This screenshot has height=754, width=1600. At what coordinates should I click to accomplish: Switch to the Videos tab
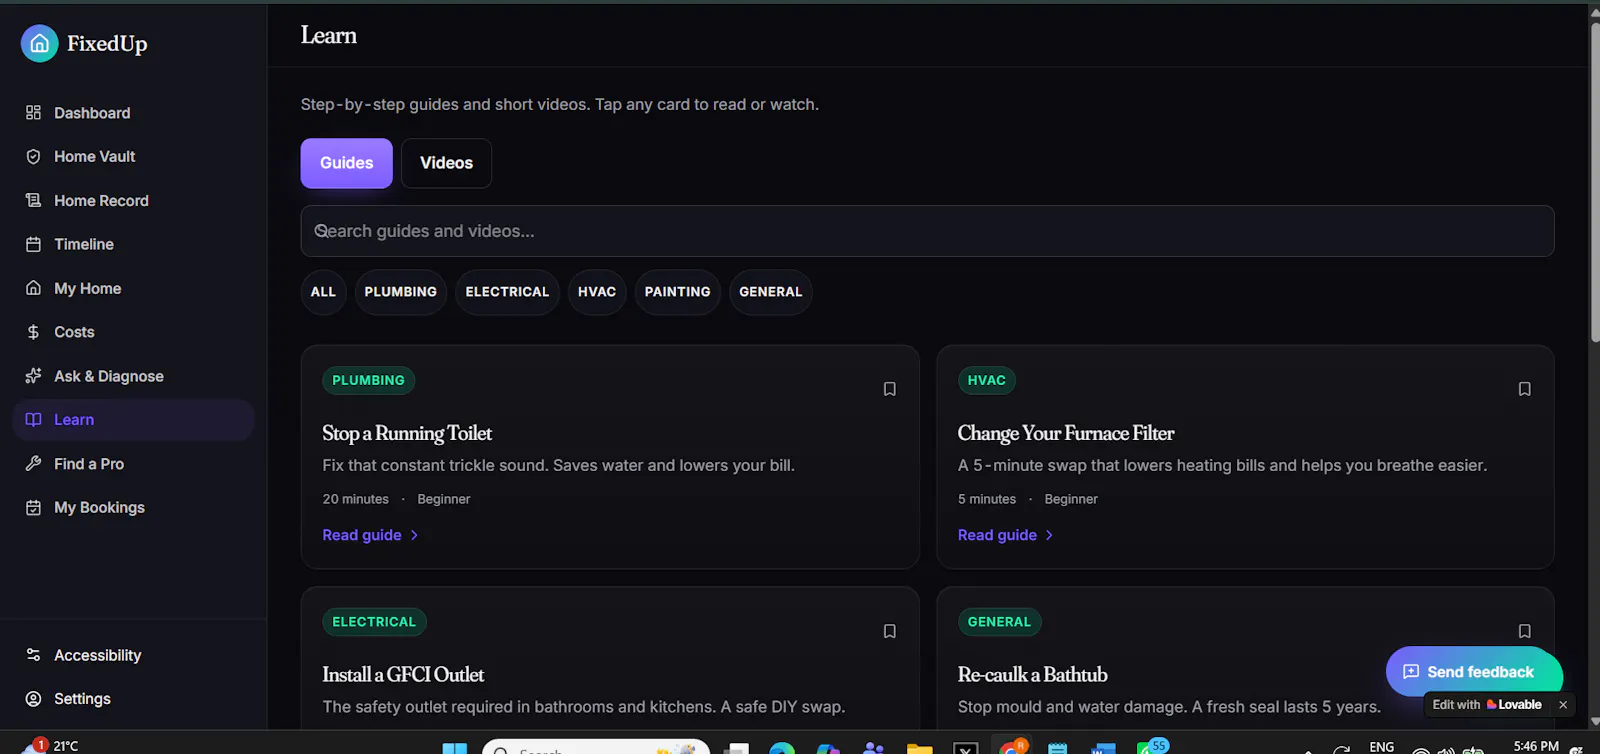[446, 163]
